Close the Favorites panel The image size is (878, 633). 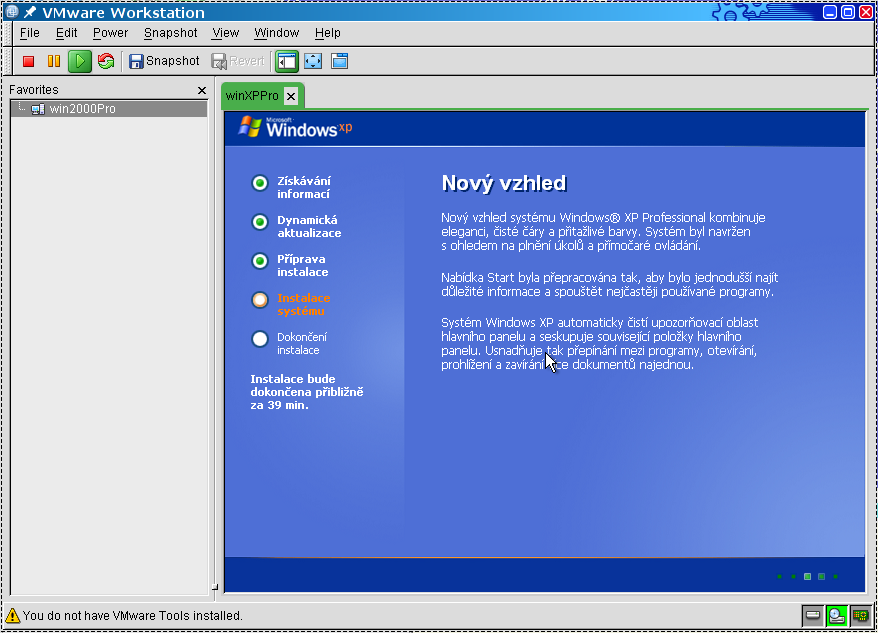pyautogui.click(x=202, y=90)
